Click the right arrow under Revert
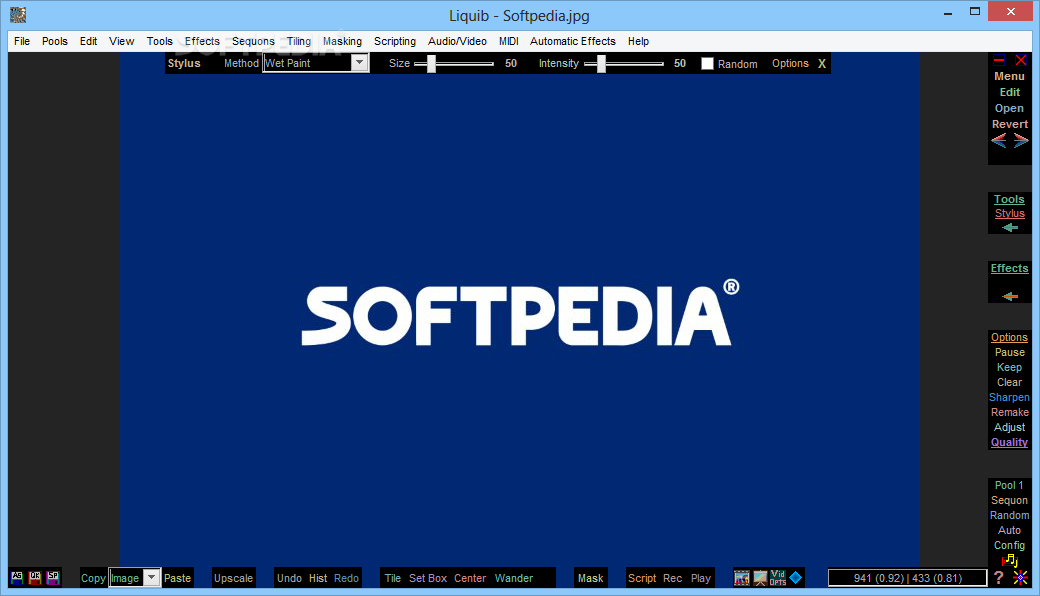The height and width of the screenshot is (596, 1040). click(x=1021, y=141)
